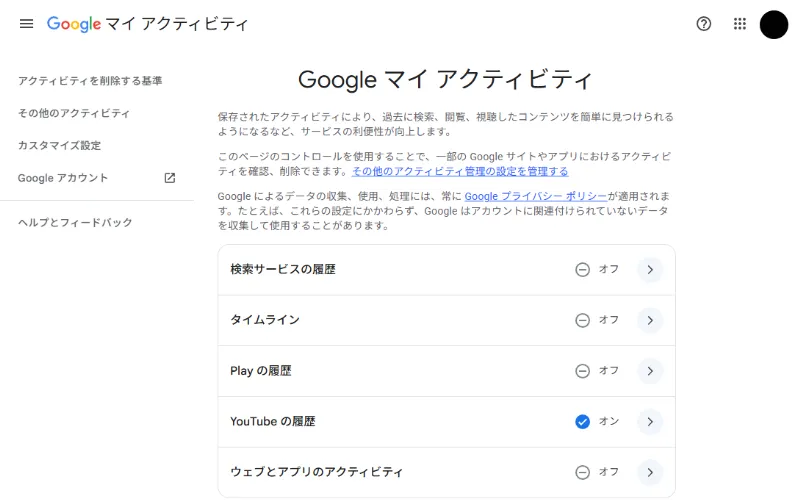Open その他のアクティビティ in sidebar
799x504 pixels.
(74, 113)
